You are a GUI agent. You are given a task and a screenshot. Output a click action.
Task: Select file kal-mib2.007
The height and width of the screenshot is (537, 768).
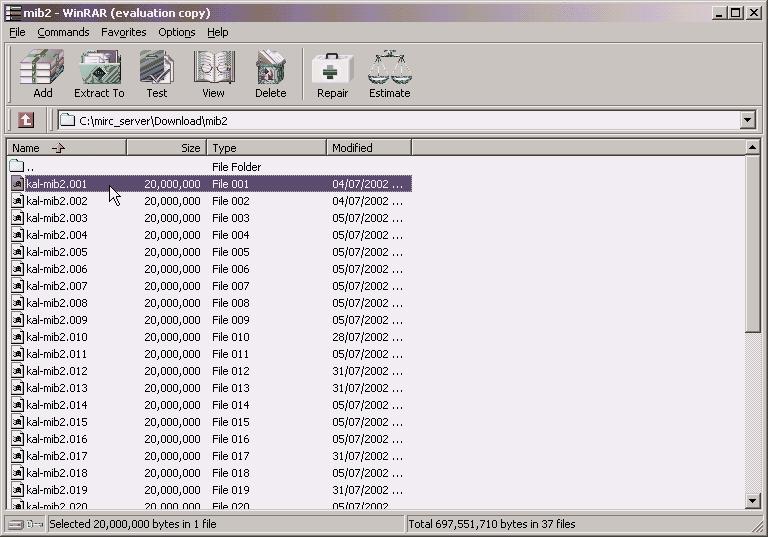pyautogui.click(x=57, y=286)
